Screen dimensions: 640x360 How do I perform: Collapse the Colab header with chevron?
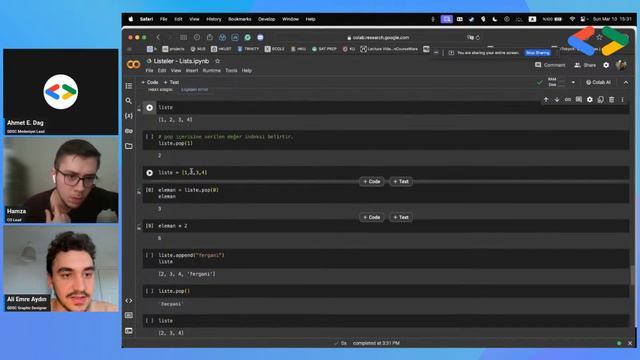626,82
